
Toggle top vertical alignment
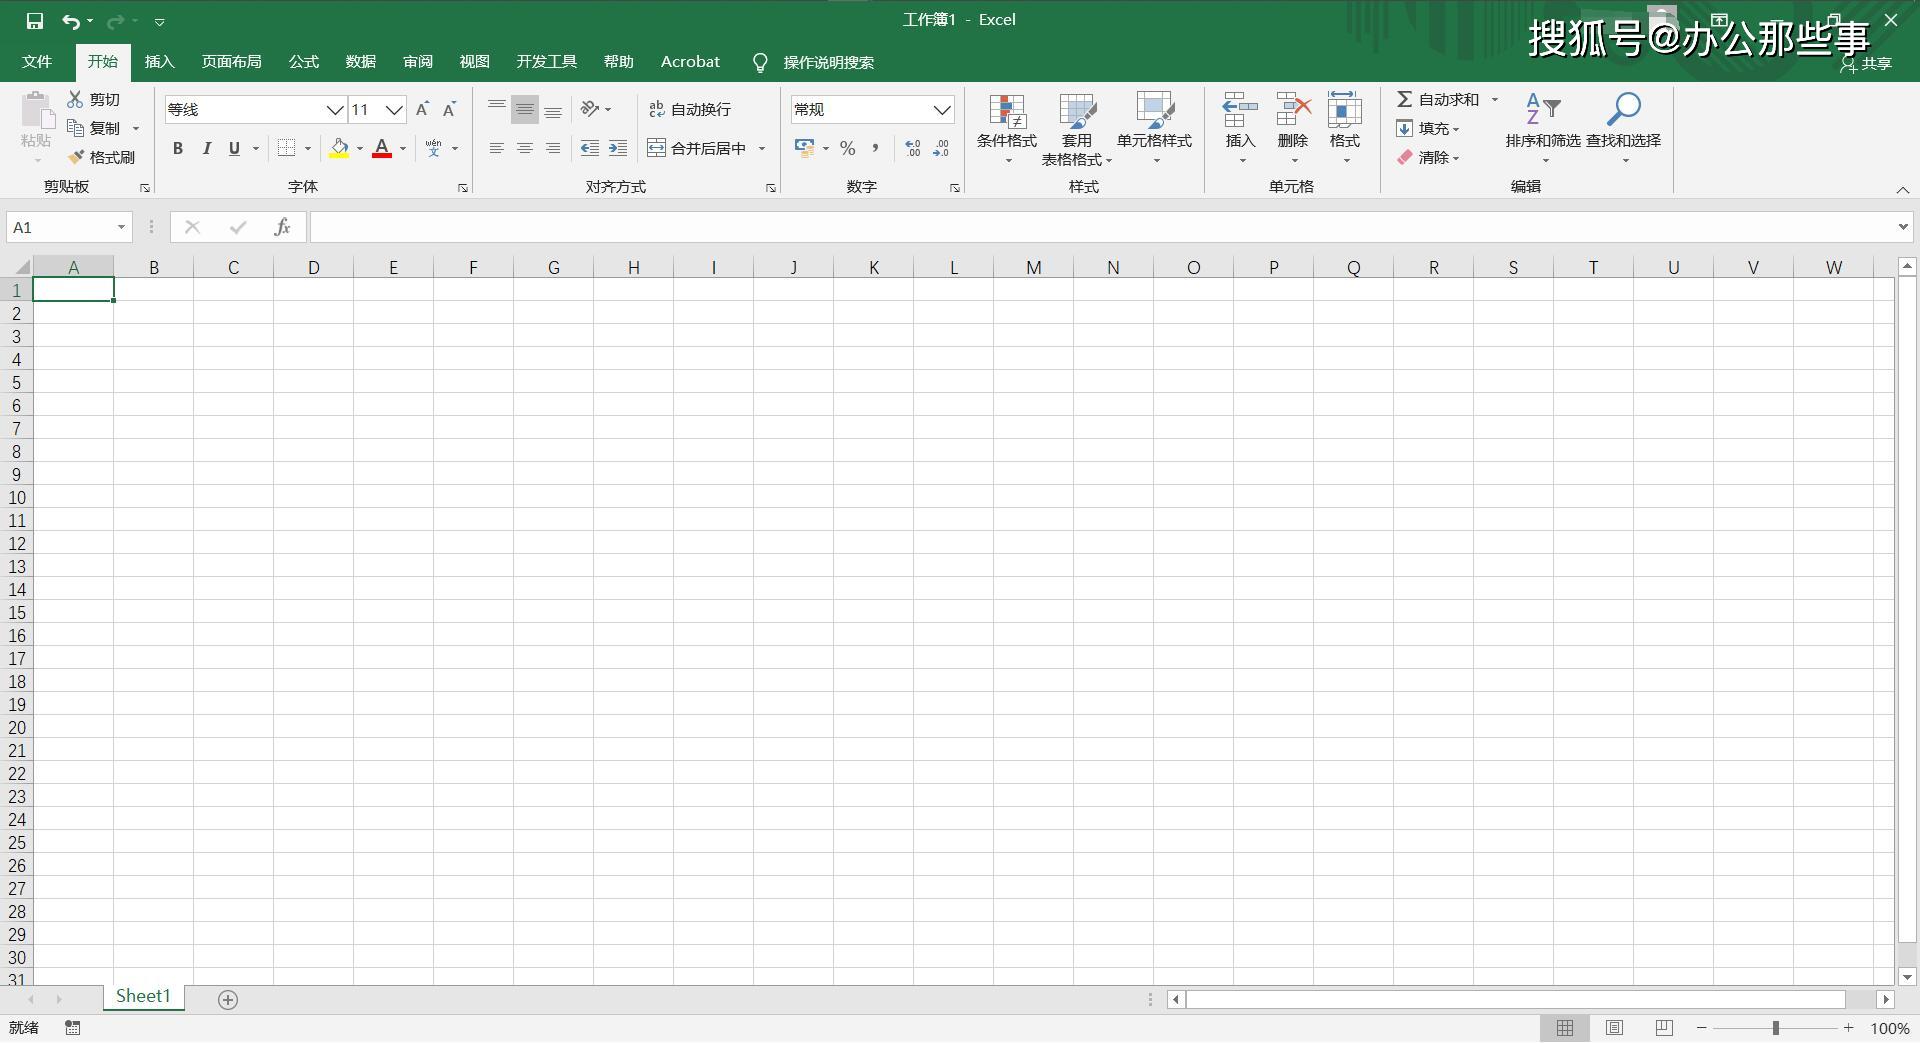pyautogui.click(x=497, y=109)
